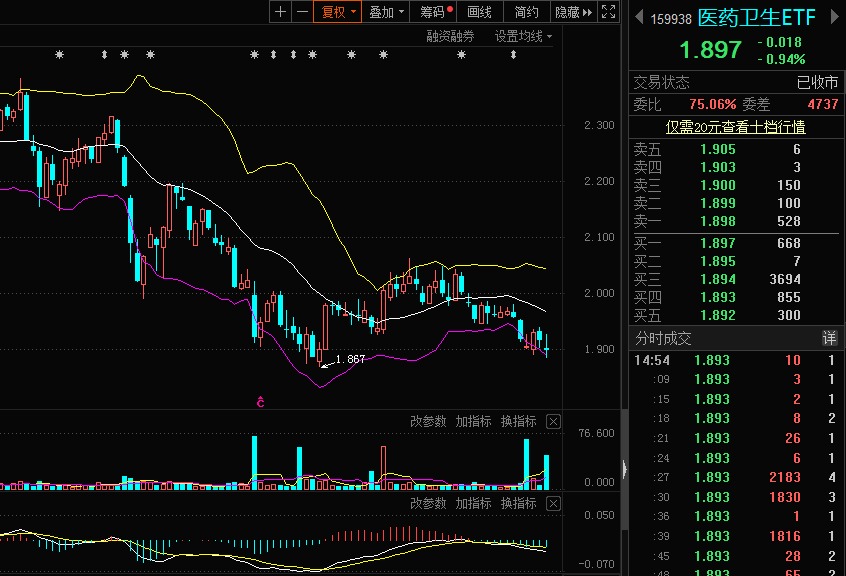Click 详 to view detailed trades
Viewport: 846px width, 576px height.
coord(829,338)
